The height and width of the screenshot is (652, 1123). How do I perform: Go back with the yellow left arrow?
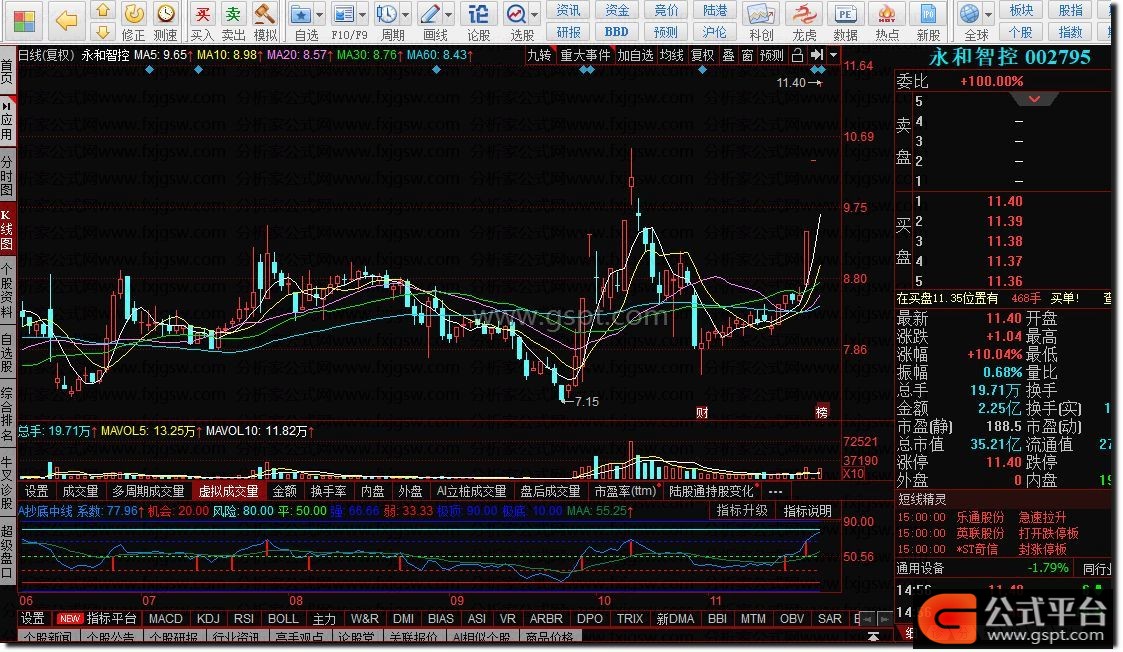67,21
